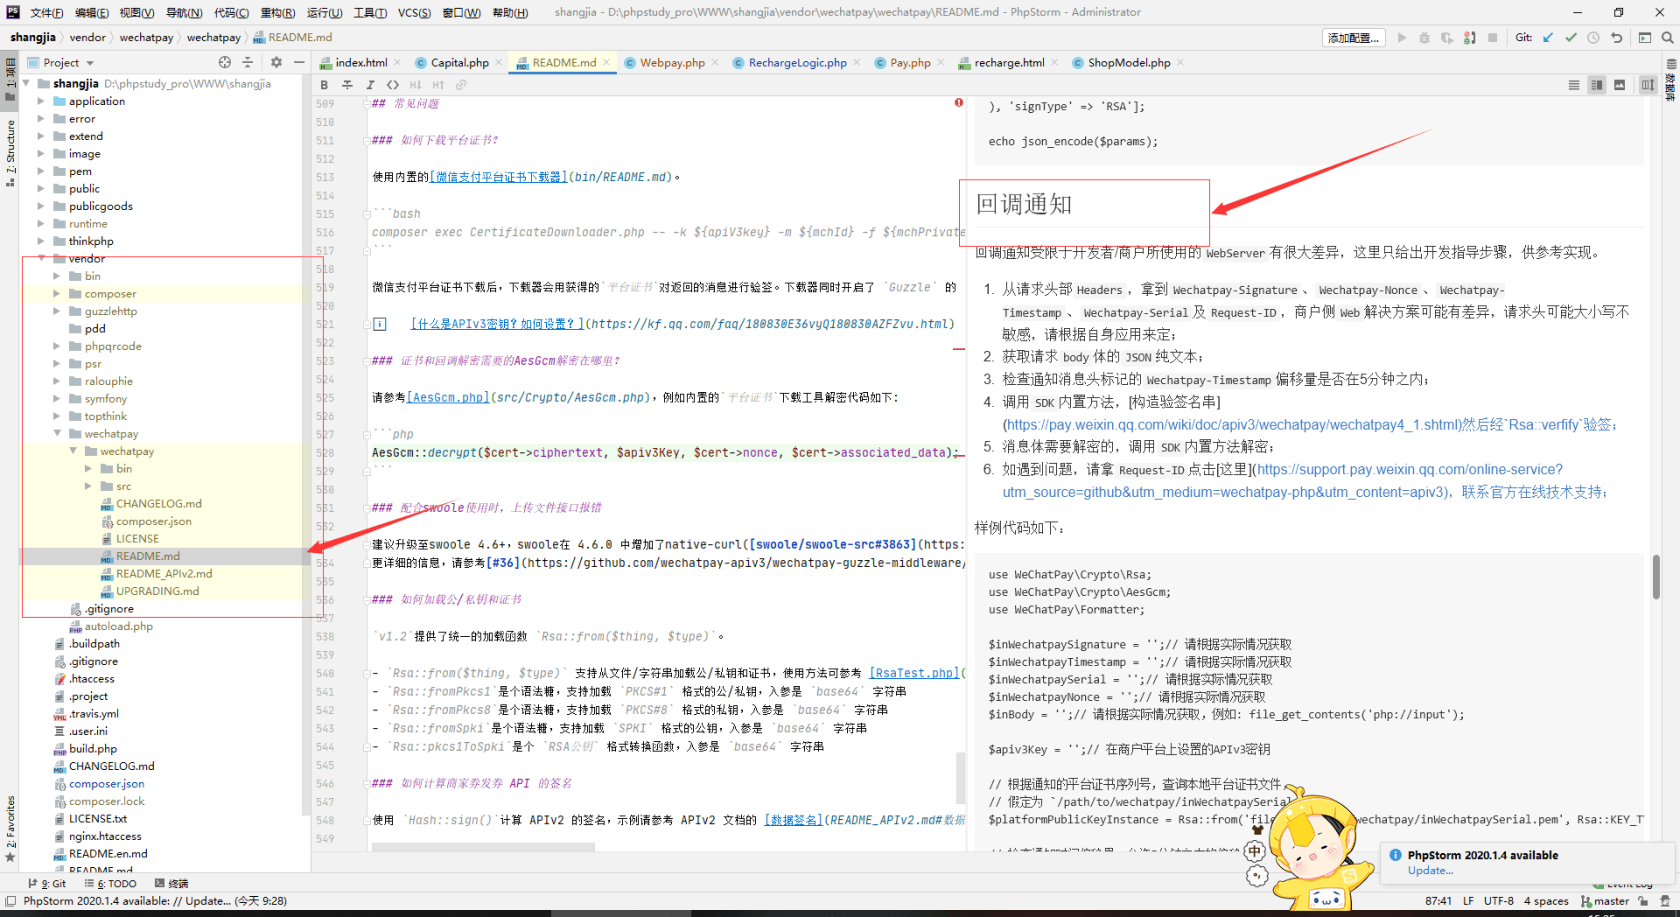Screen dimensions: 1680x917
Task: Open the 9: Git tool window
Action: [x=47, y=883]
